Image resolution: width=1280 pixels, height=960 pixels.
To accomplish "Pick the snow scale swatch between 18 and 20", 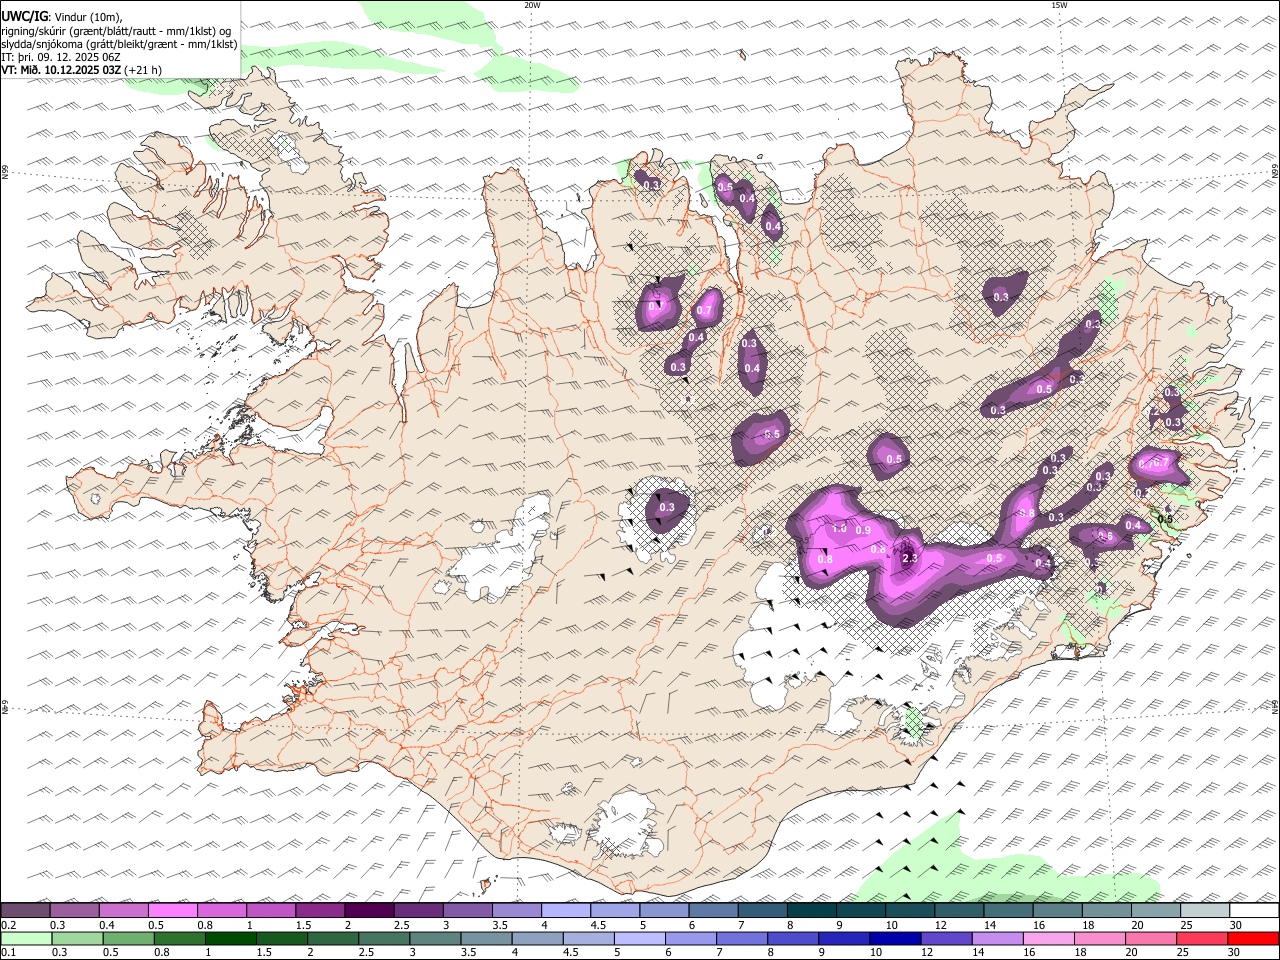I will [x=1106, y=910].
